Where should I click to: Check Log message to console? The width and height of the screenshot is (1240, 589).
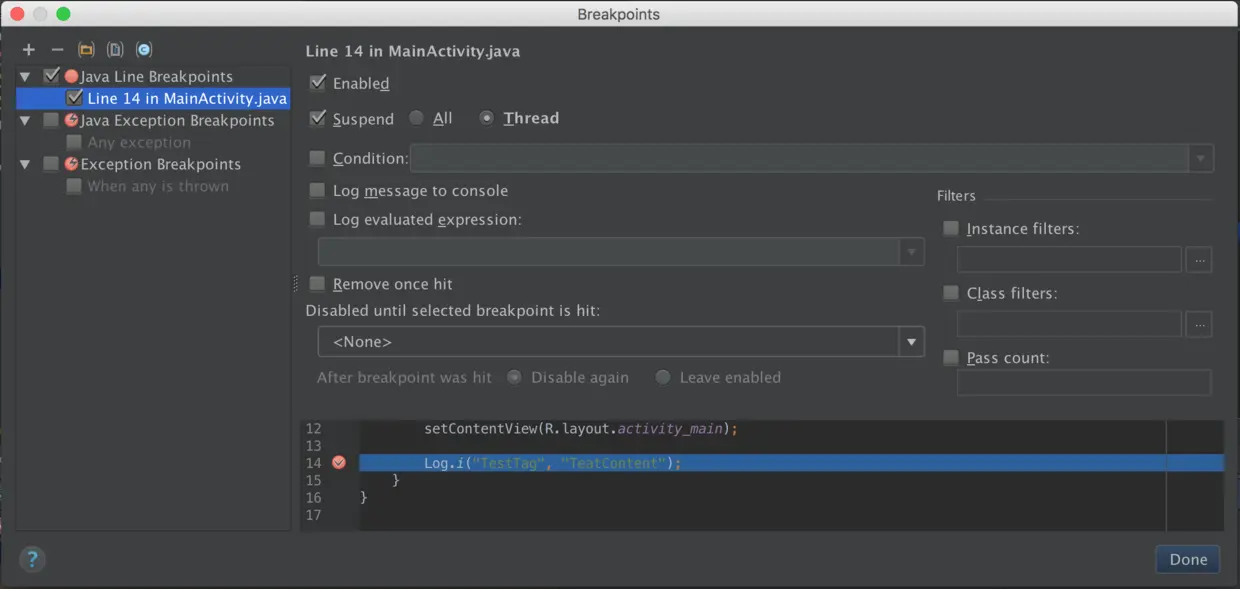coord(317,190)
